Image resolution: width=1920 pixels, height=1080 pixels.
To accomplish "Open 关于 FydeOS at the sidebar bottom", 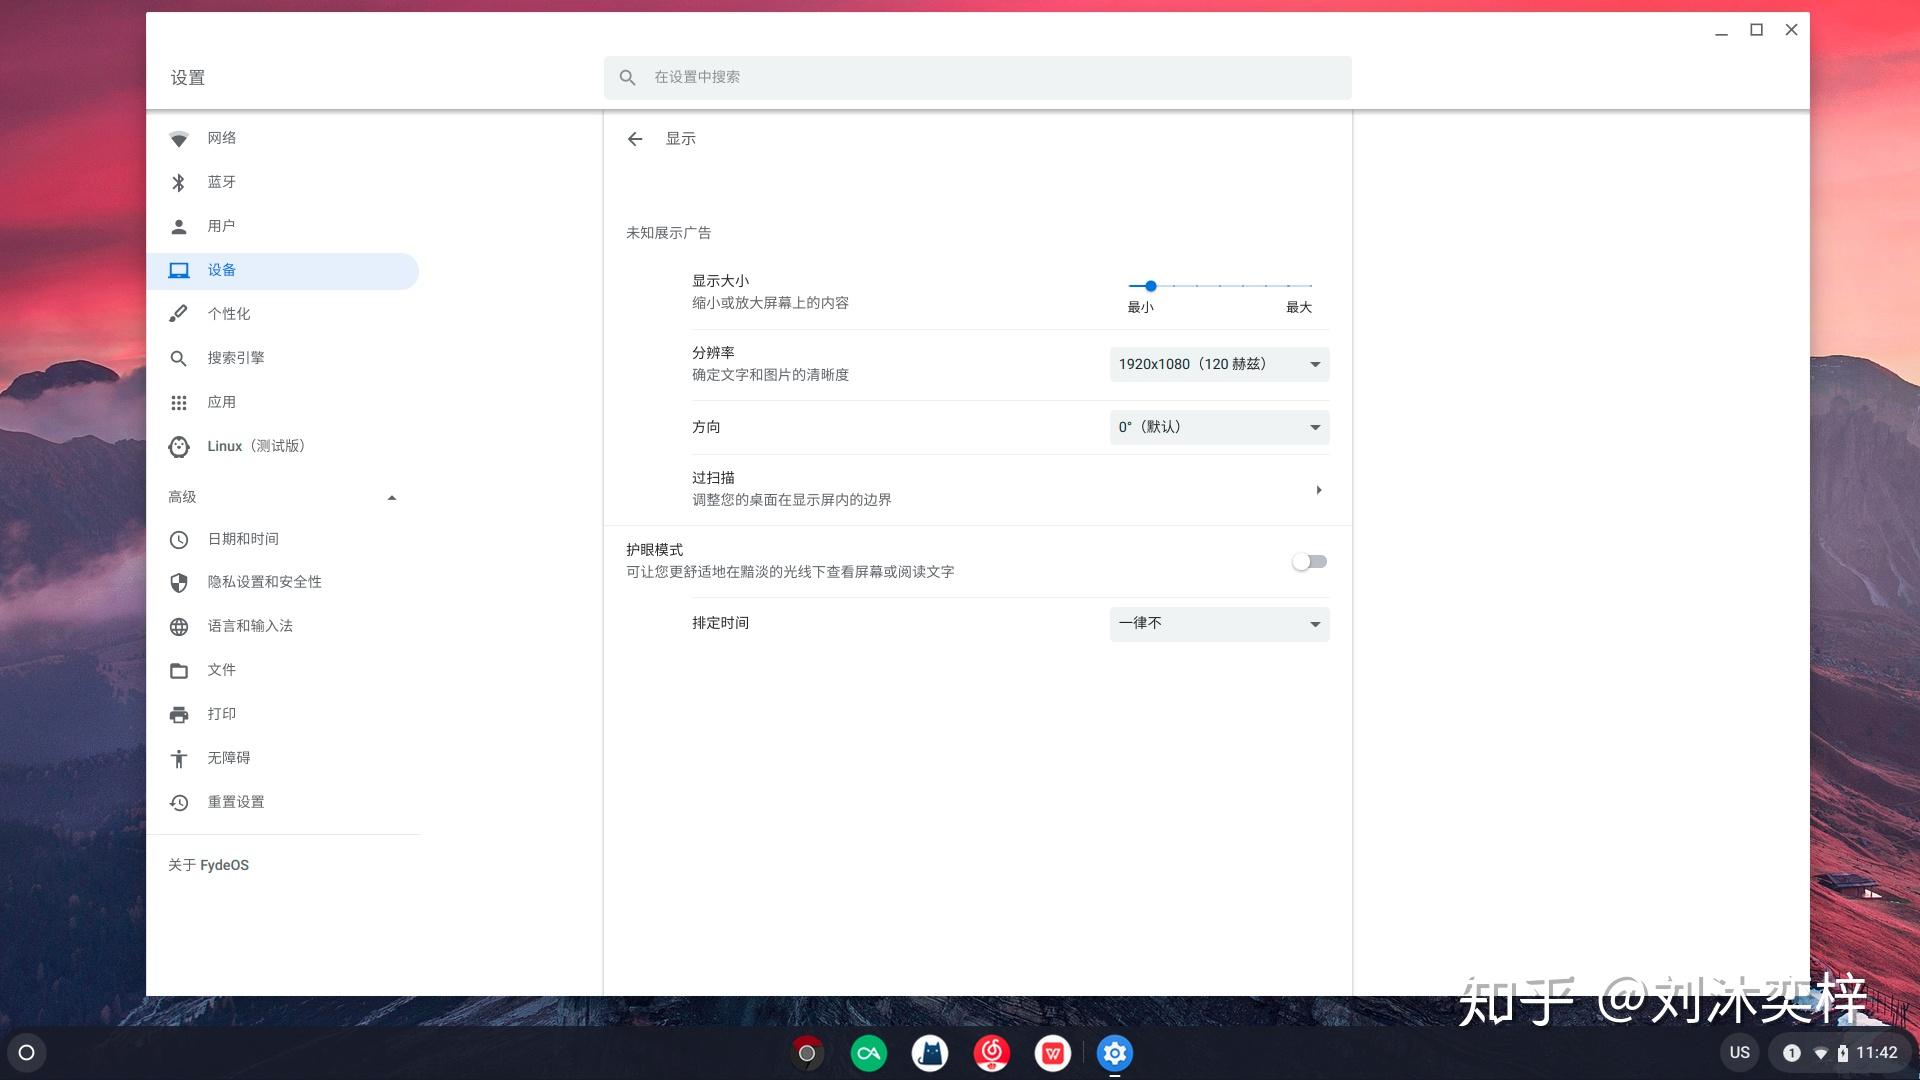I will tap(208, 864).
